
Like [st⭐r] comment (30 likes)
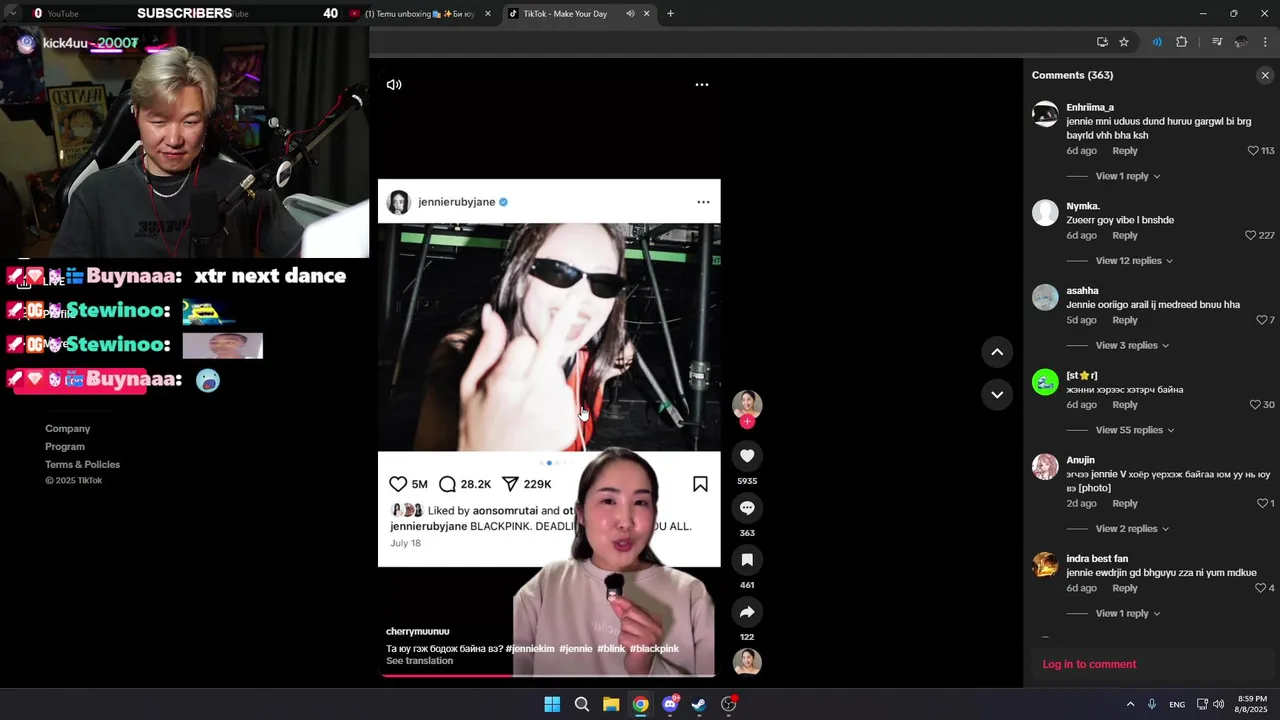tap(1255, 405)
